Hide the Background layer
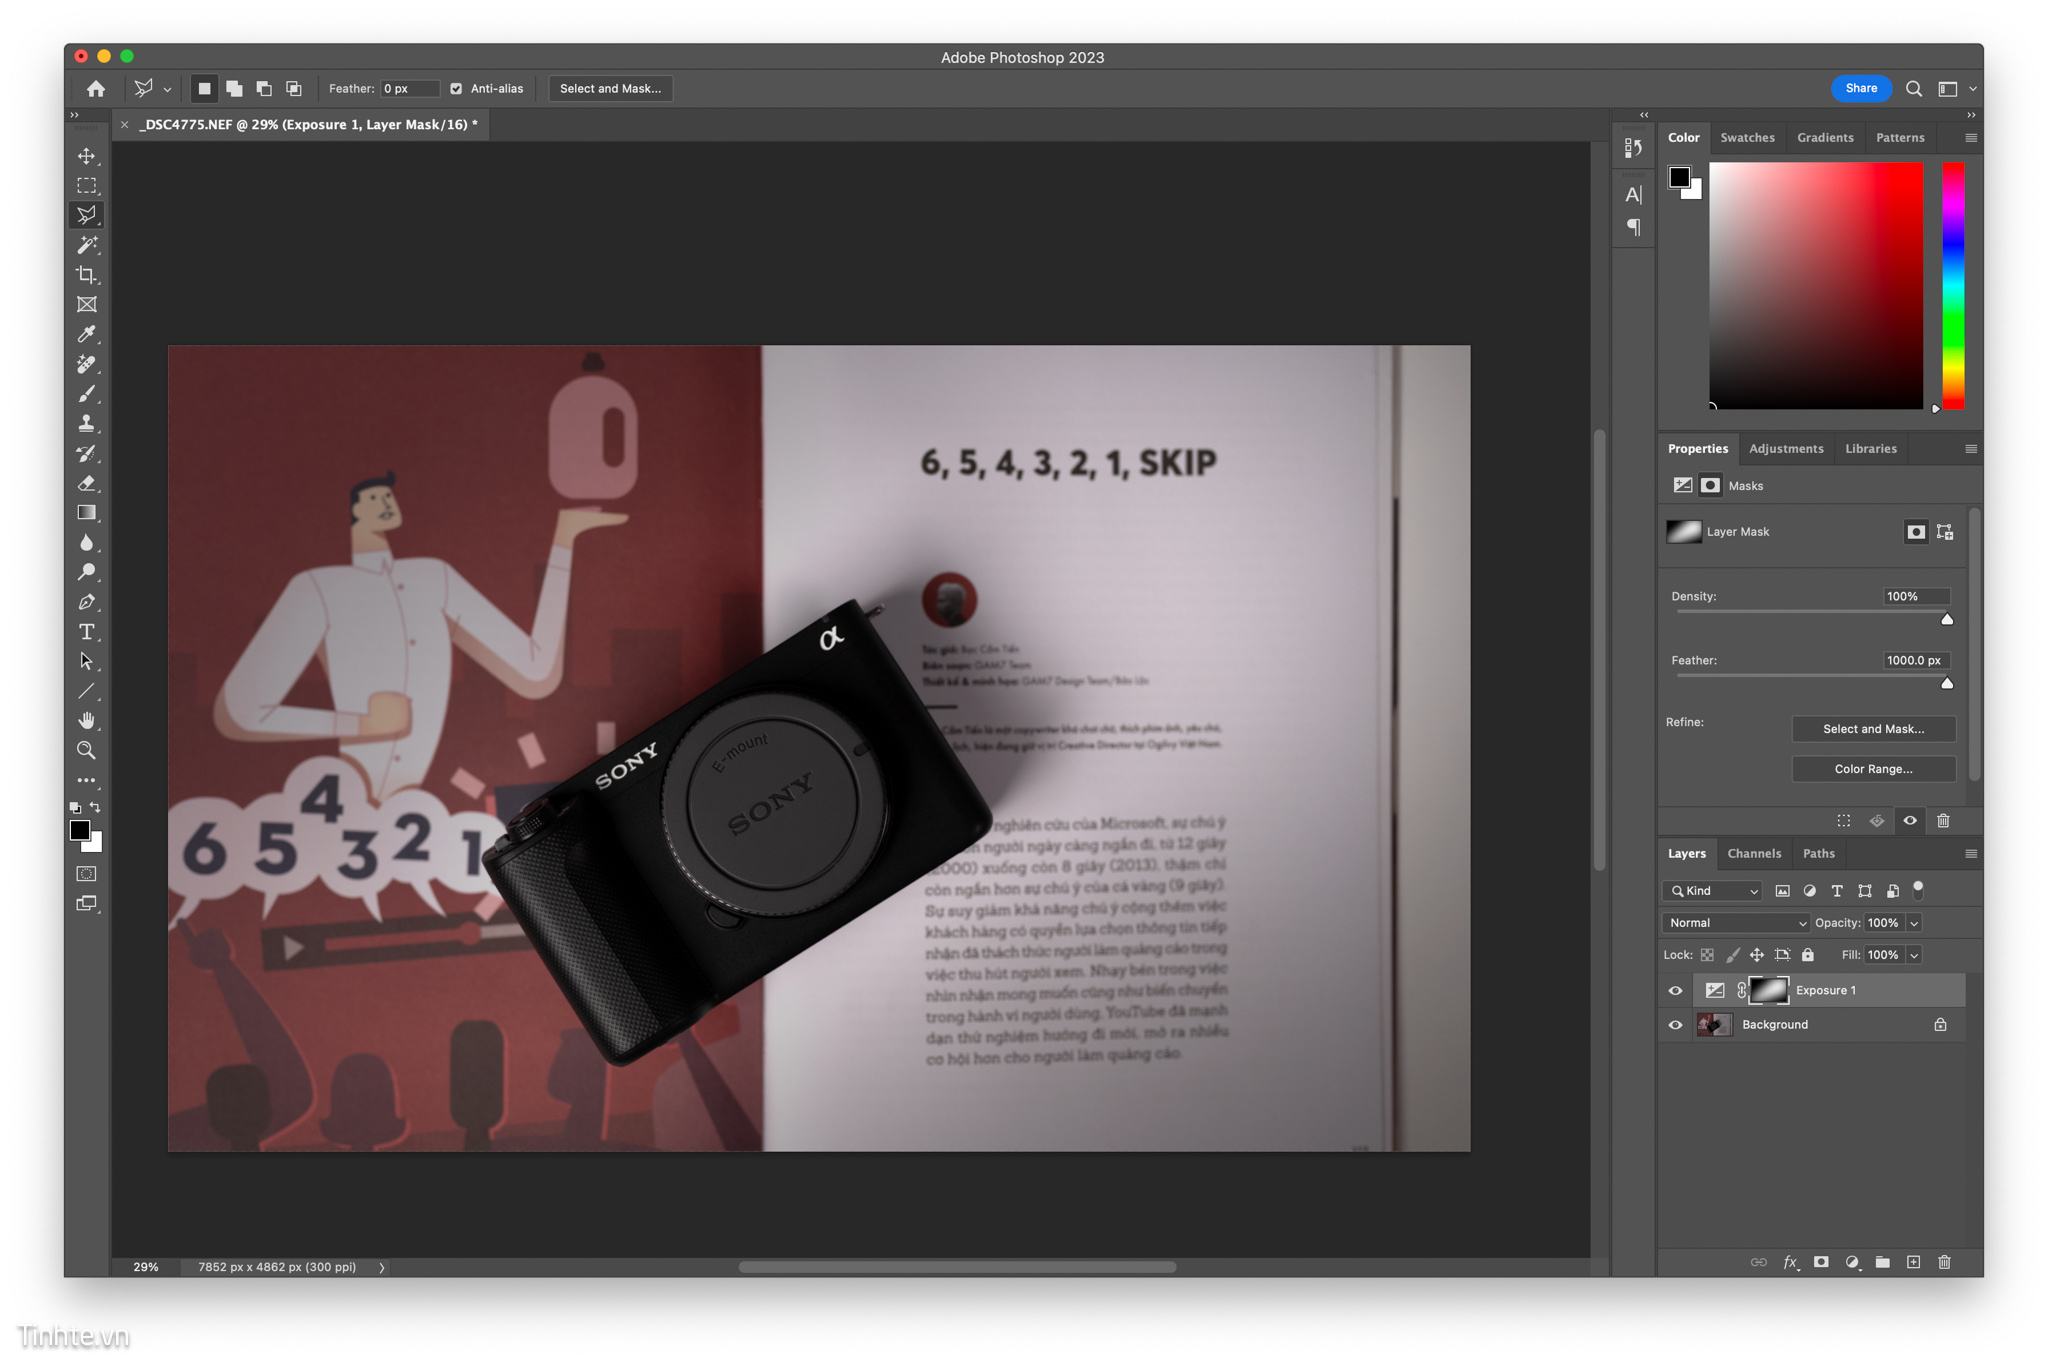Image resolution: width=2048 pixels, height=1362 pixels. pos(1675,1025)
